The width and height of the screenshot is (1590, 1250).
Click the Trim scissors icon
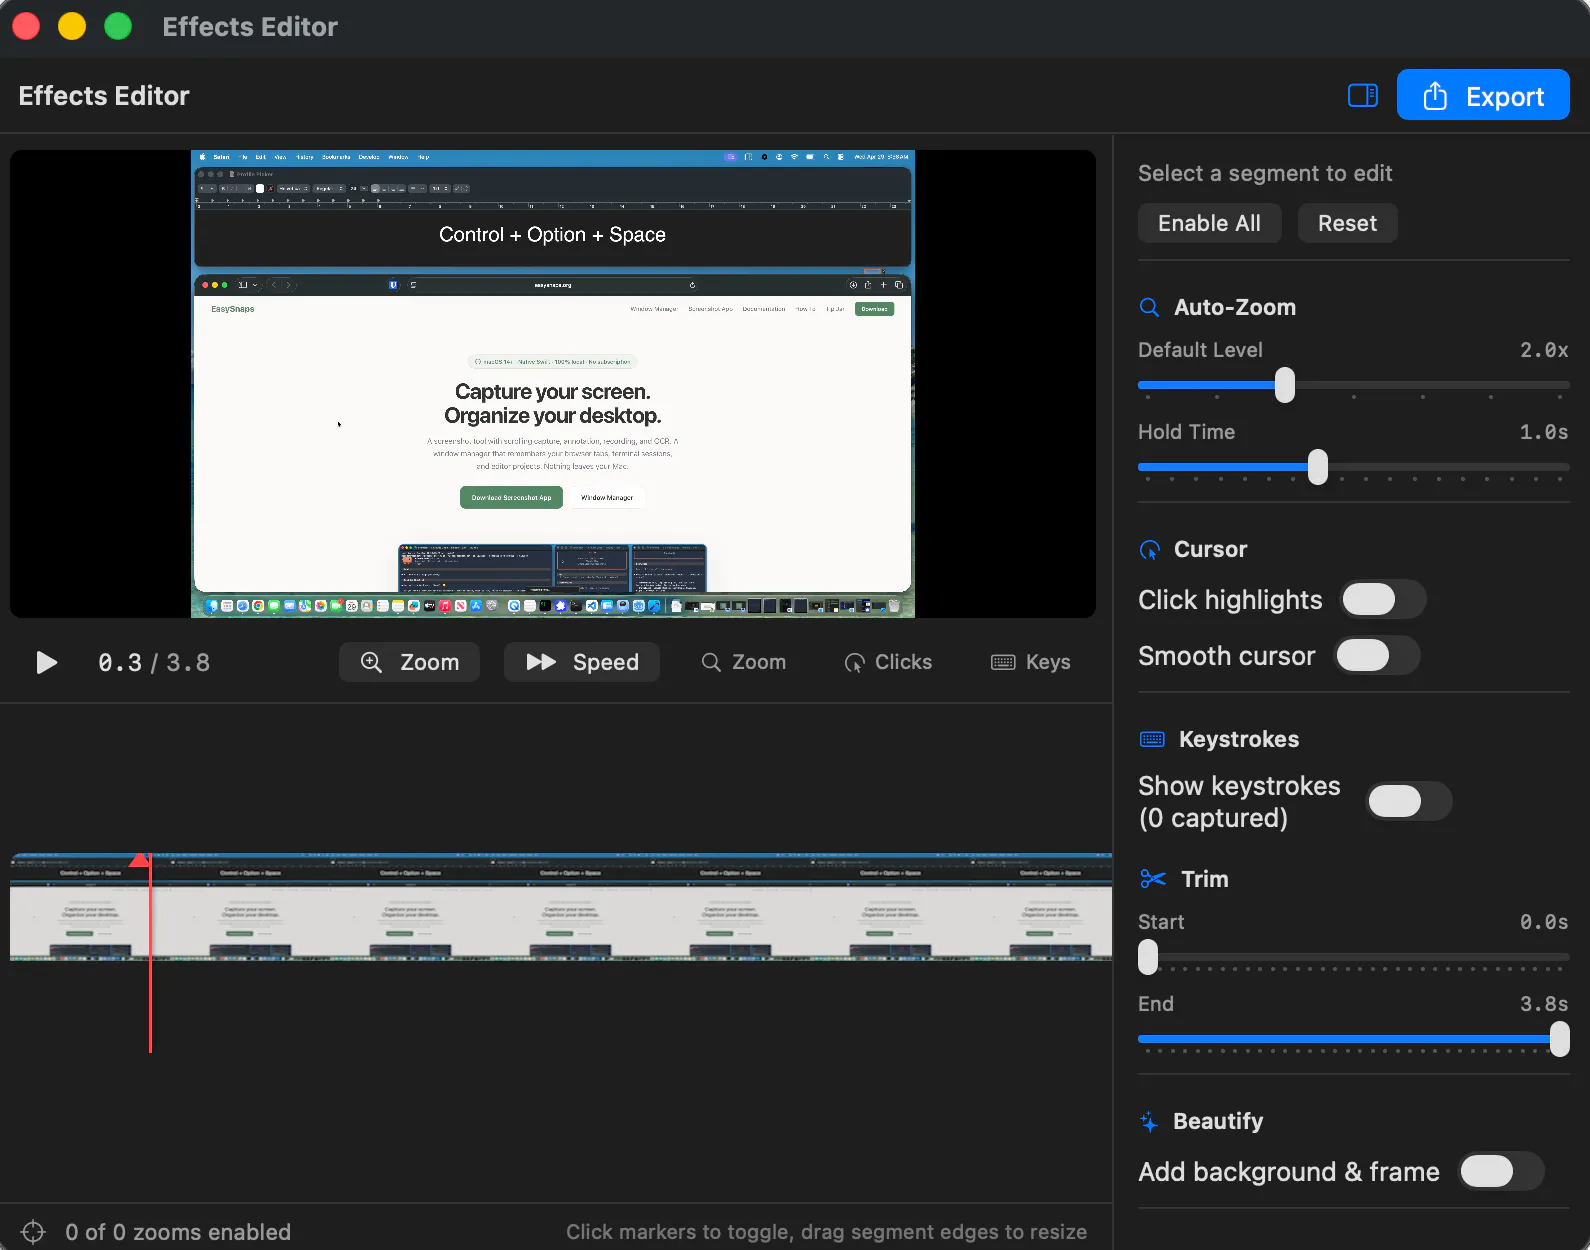pyautogui.click(x=1153, y=879)
